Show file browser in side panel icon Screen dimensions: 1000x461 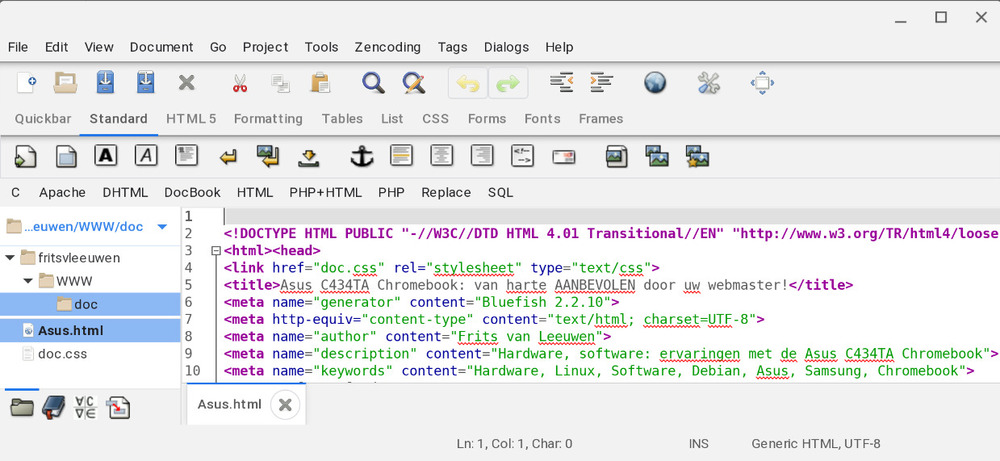pos(22,407)
